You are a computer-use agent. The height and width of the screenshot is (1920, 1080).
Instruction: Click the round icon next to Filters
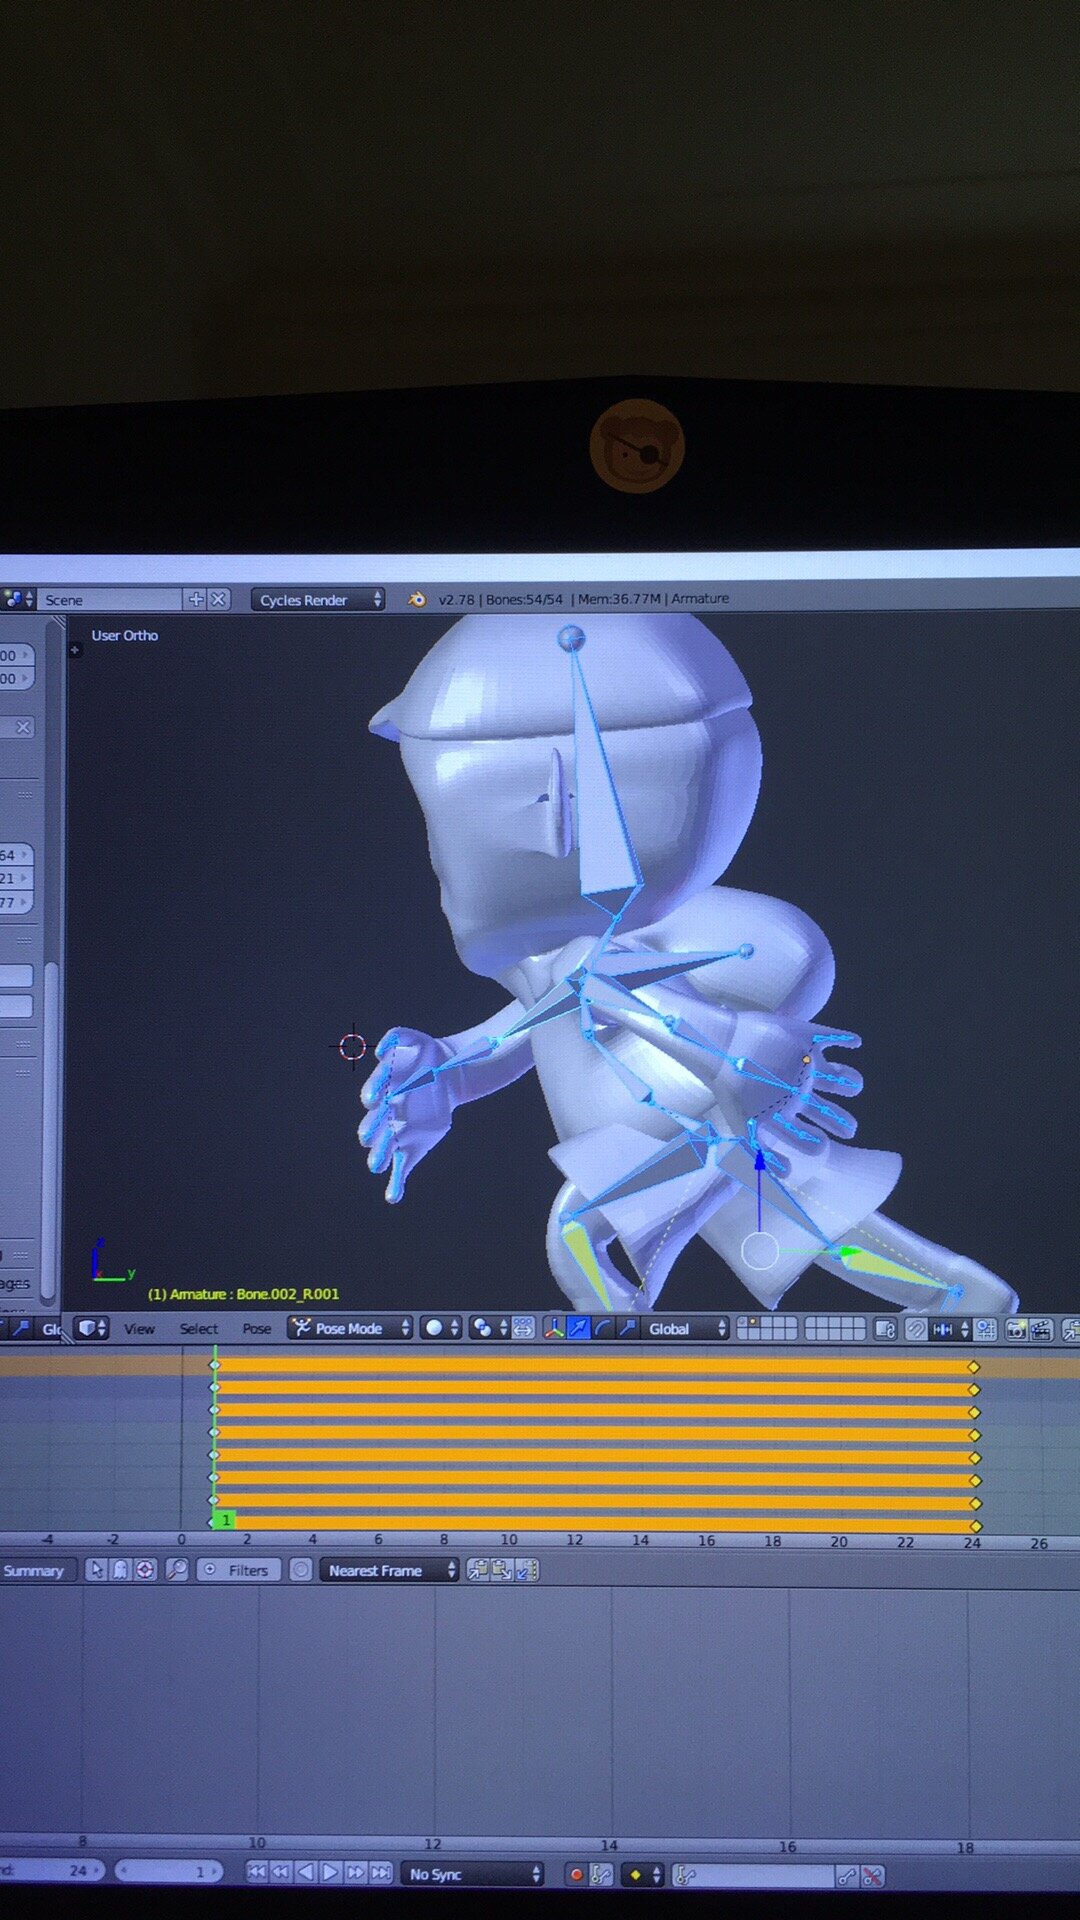pos(300,1570)
